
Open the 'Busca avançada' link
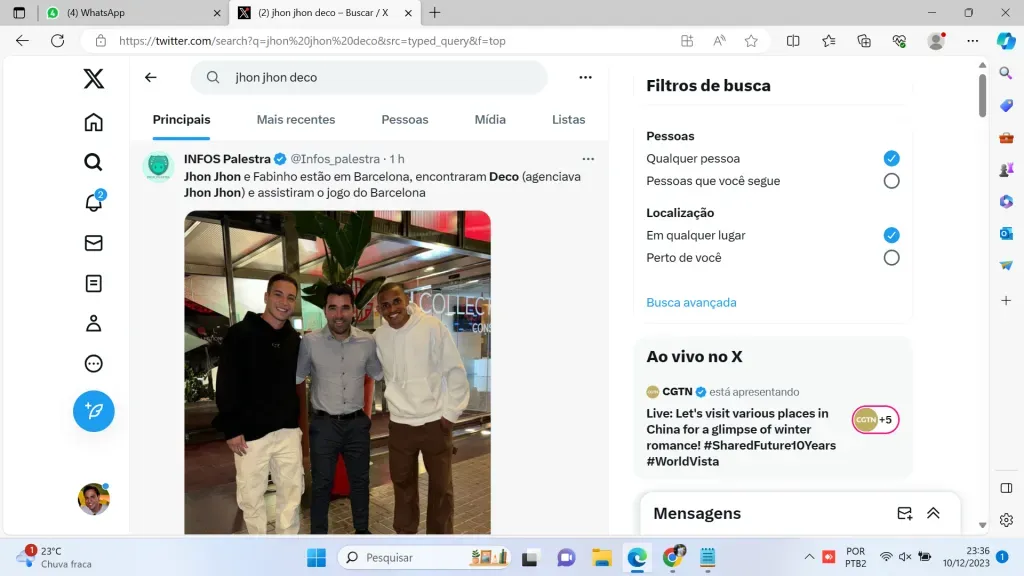(x=691, y=302)
